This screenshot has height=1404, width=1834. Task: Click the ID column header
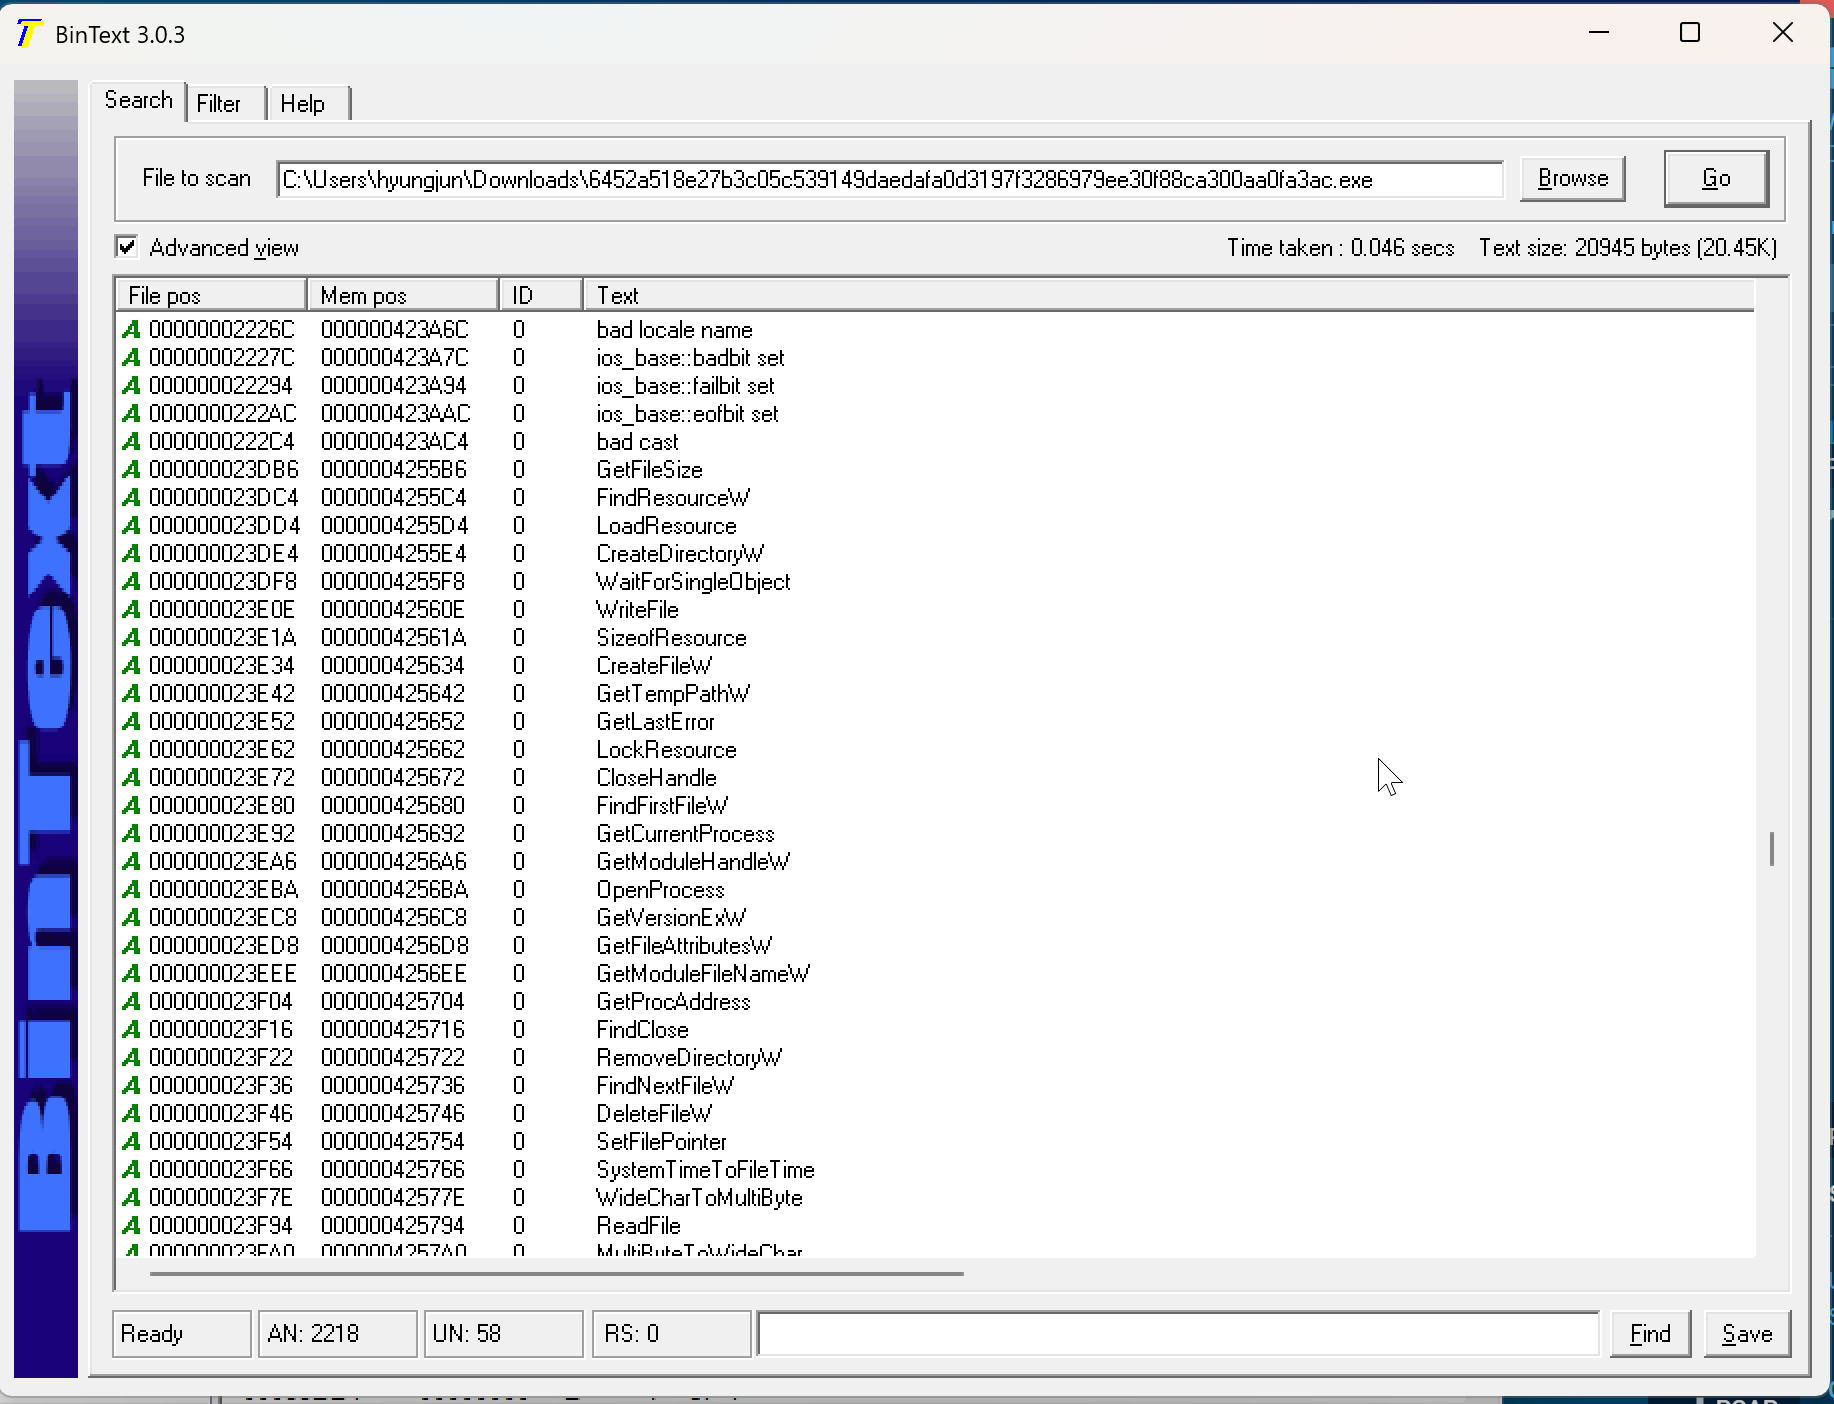pos(541,295)
